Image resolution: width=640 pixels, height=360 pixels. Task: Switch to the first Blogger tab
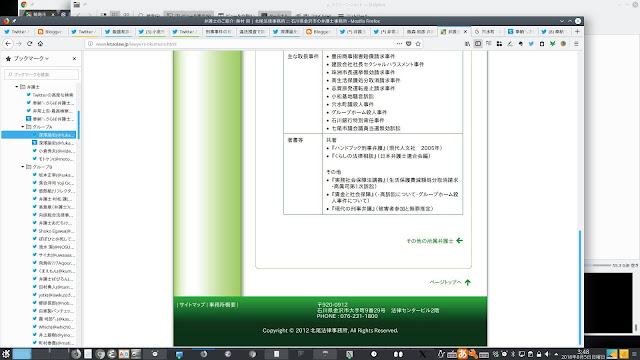[50, 31]
